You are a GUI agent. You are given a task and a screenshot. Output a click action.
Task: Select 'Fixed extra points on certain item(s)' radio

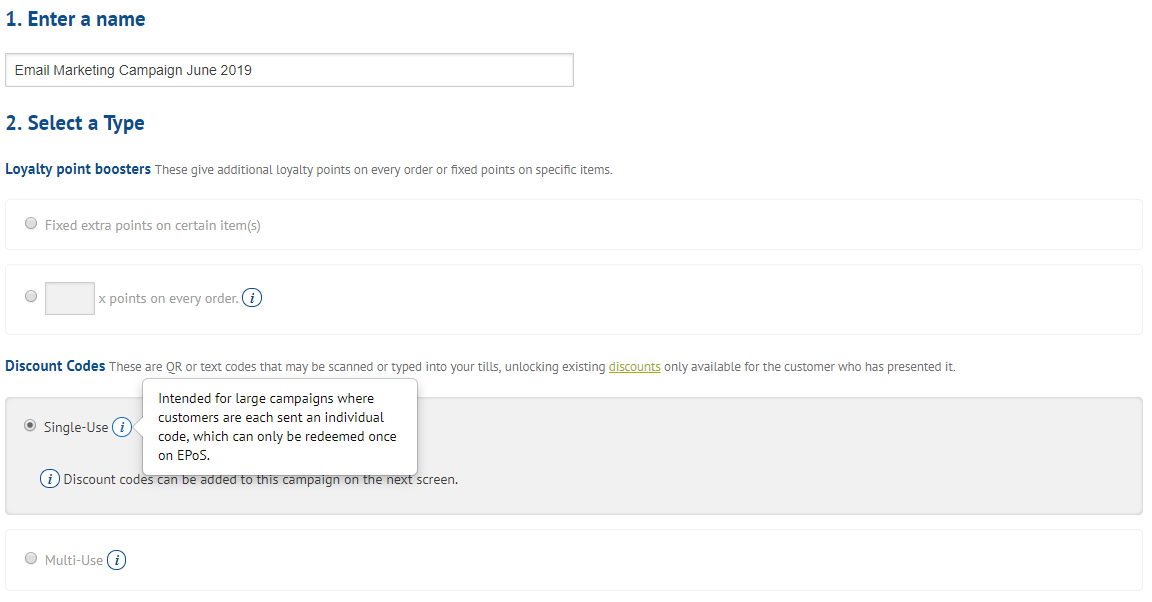(31, 224)
